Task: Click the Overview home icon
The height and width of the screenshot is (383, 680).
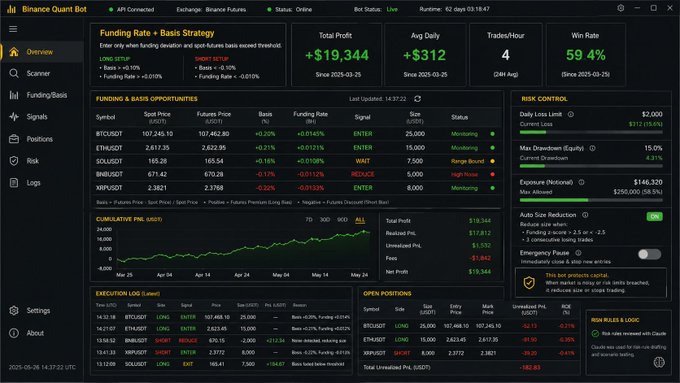Action: point(14,52)
